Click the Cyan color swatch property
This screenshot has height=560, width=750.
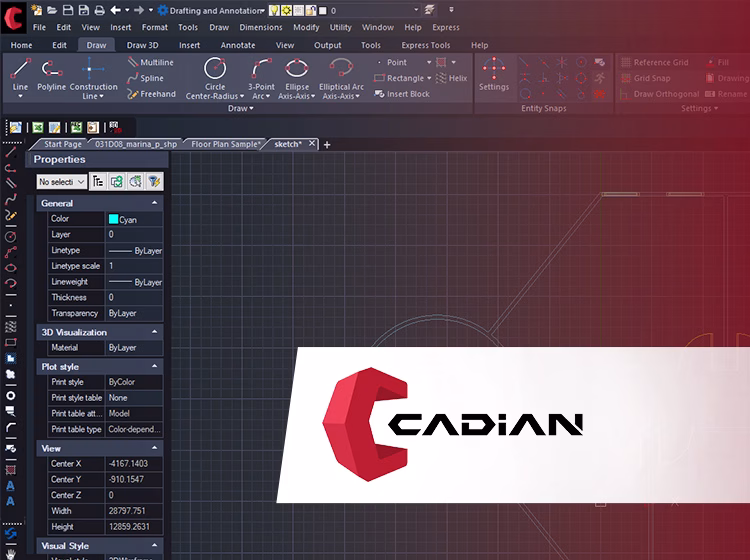(113, 219)
